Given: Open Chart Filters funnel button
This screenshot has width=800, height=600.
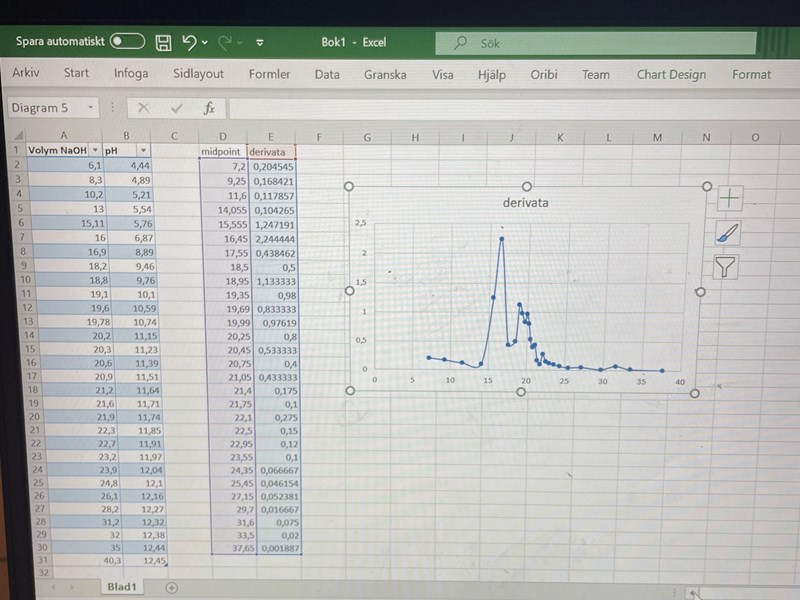Looking at the screenshot, I should point(727,266).
